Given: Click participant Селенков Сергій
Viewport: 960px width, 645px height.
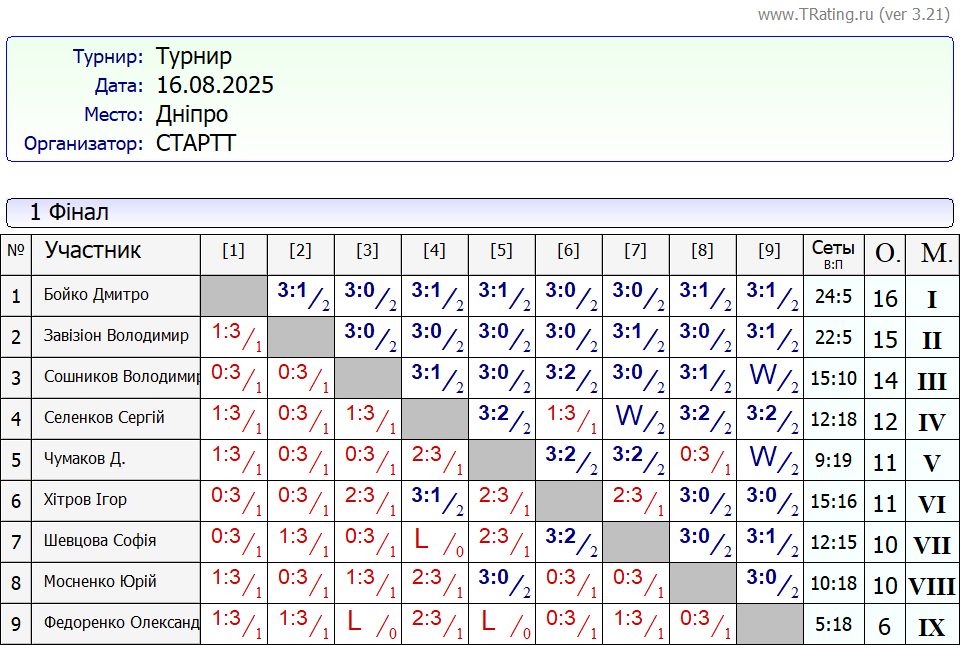Looking at the screenshot, I should point(104,418).
